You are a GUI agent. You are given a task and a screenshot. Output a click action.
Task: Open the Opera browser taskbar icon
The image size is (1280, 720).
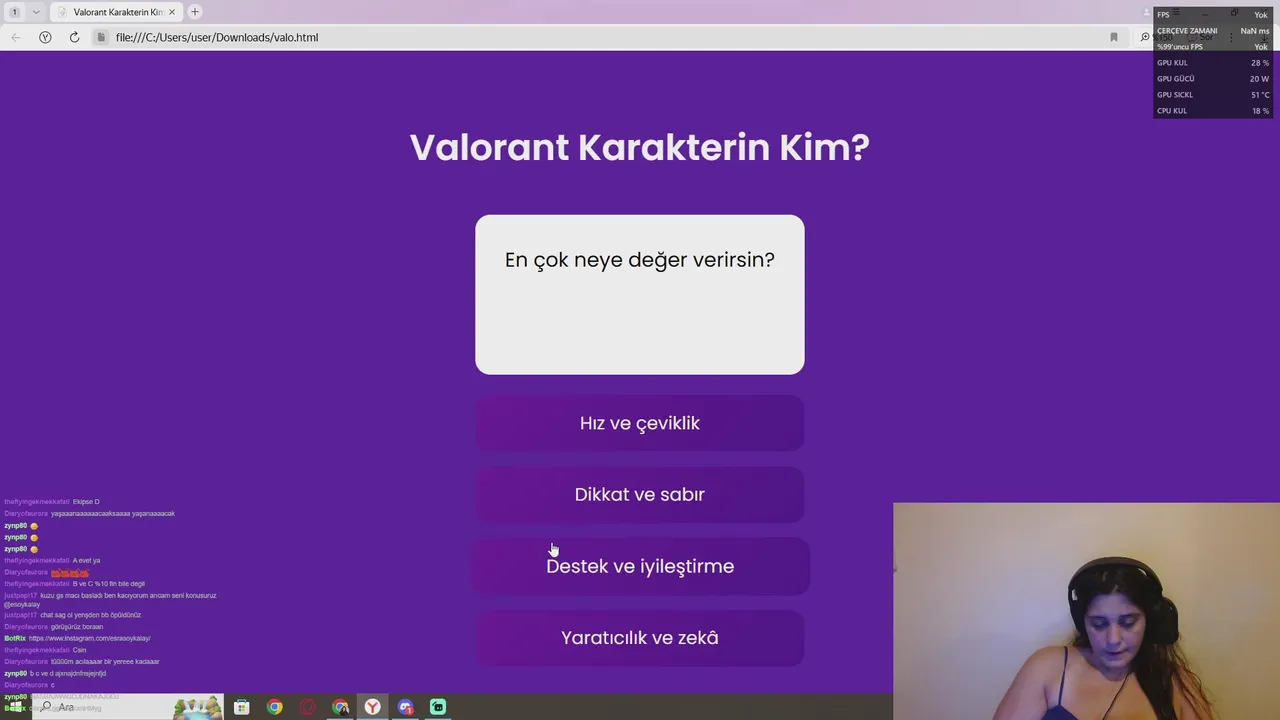pyautogui.click(x=308, y=707)
